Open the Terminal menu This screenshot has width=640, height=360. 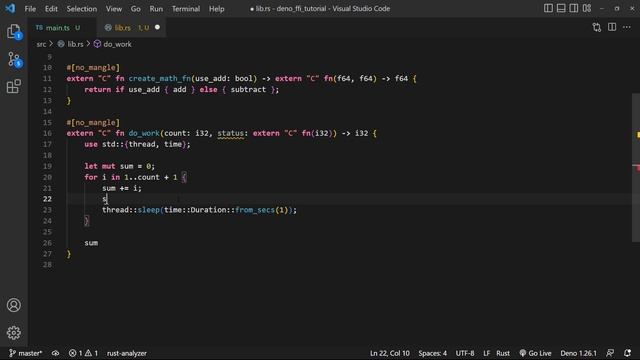186,9
